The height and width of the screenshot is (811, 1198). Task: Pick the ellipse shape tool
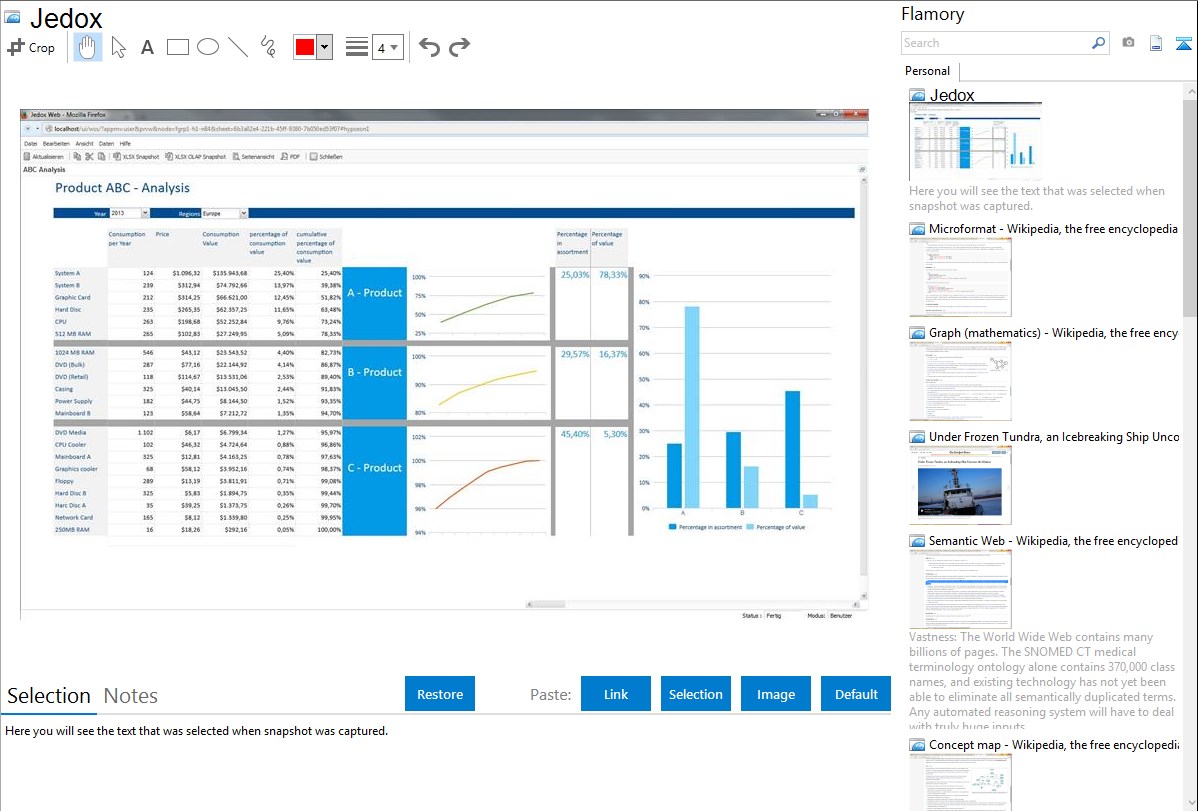tap(208, 47)
